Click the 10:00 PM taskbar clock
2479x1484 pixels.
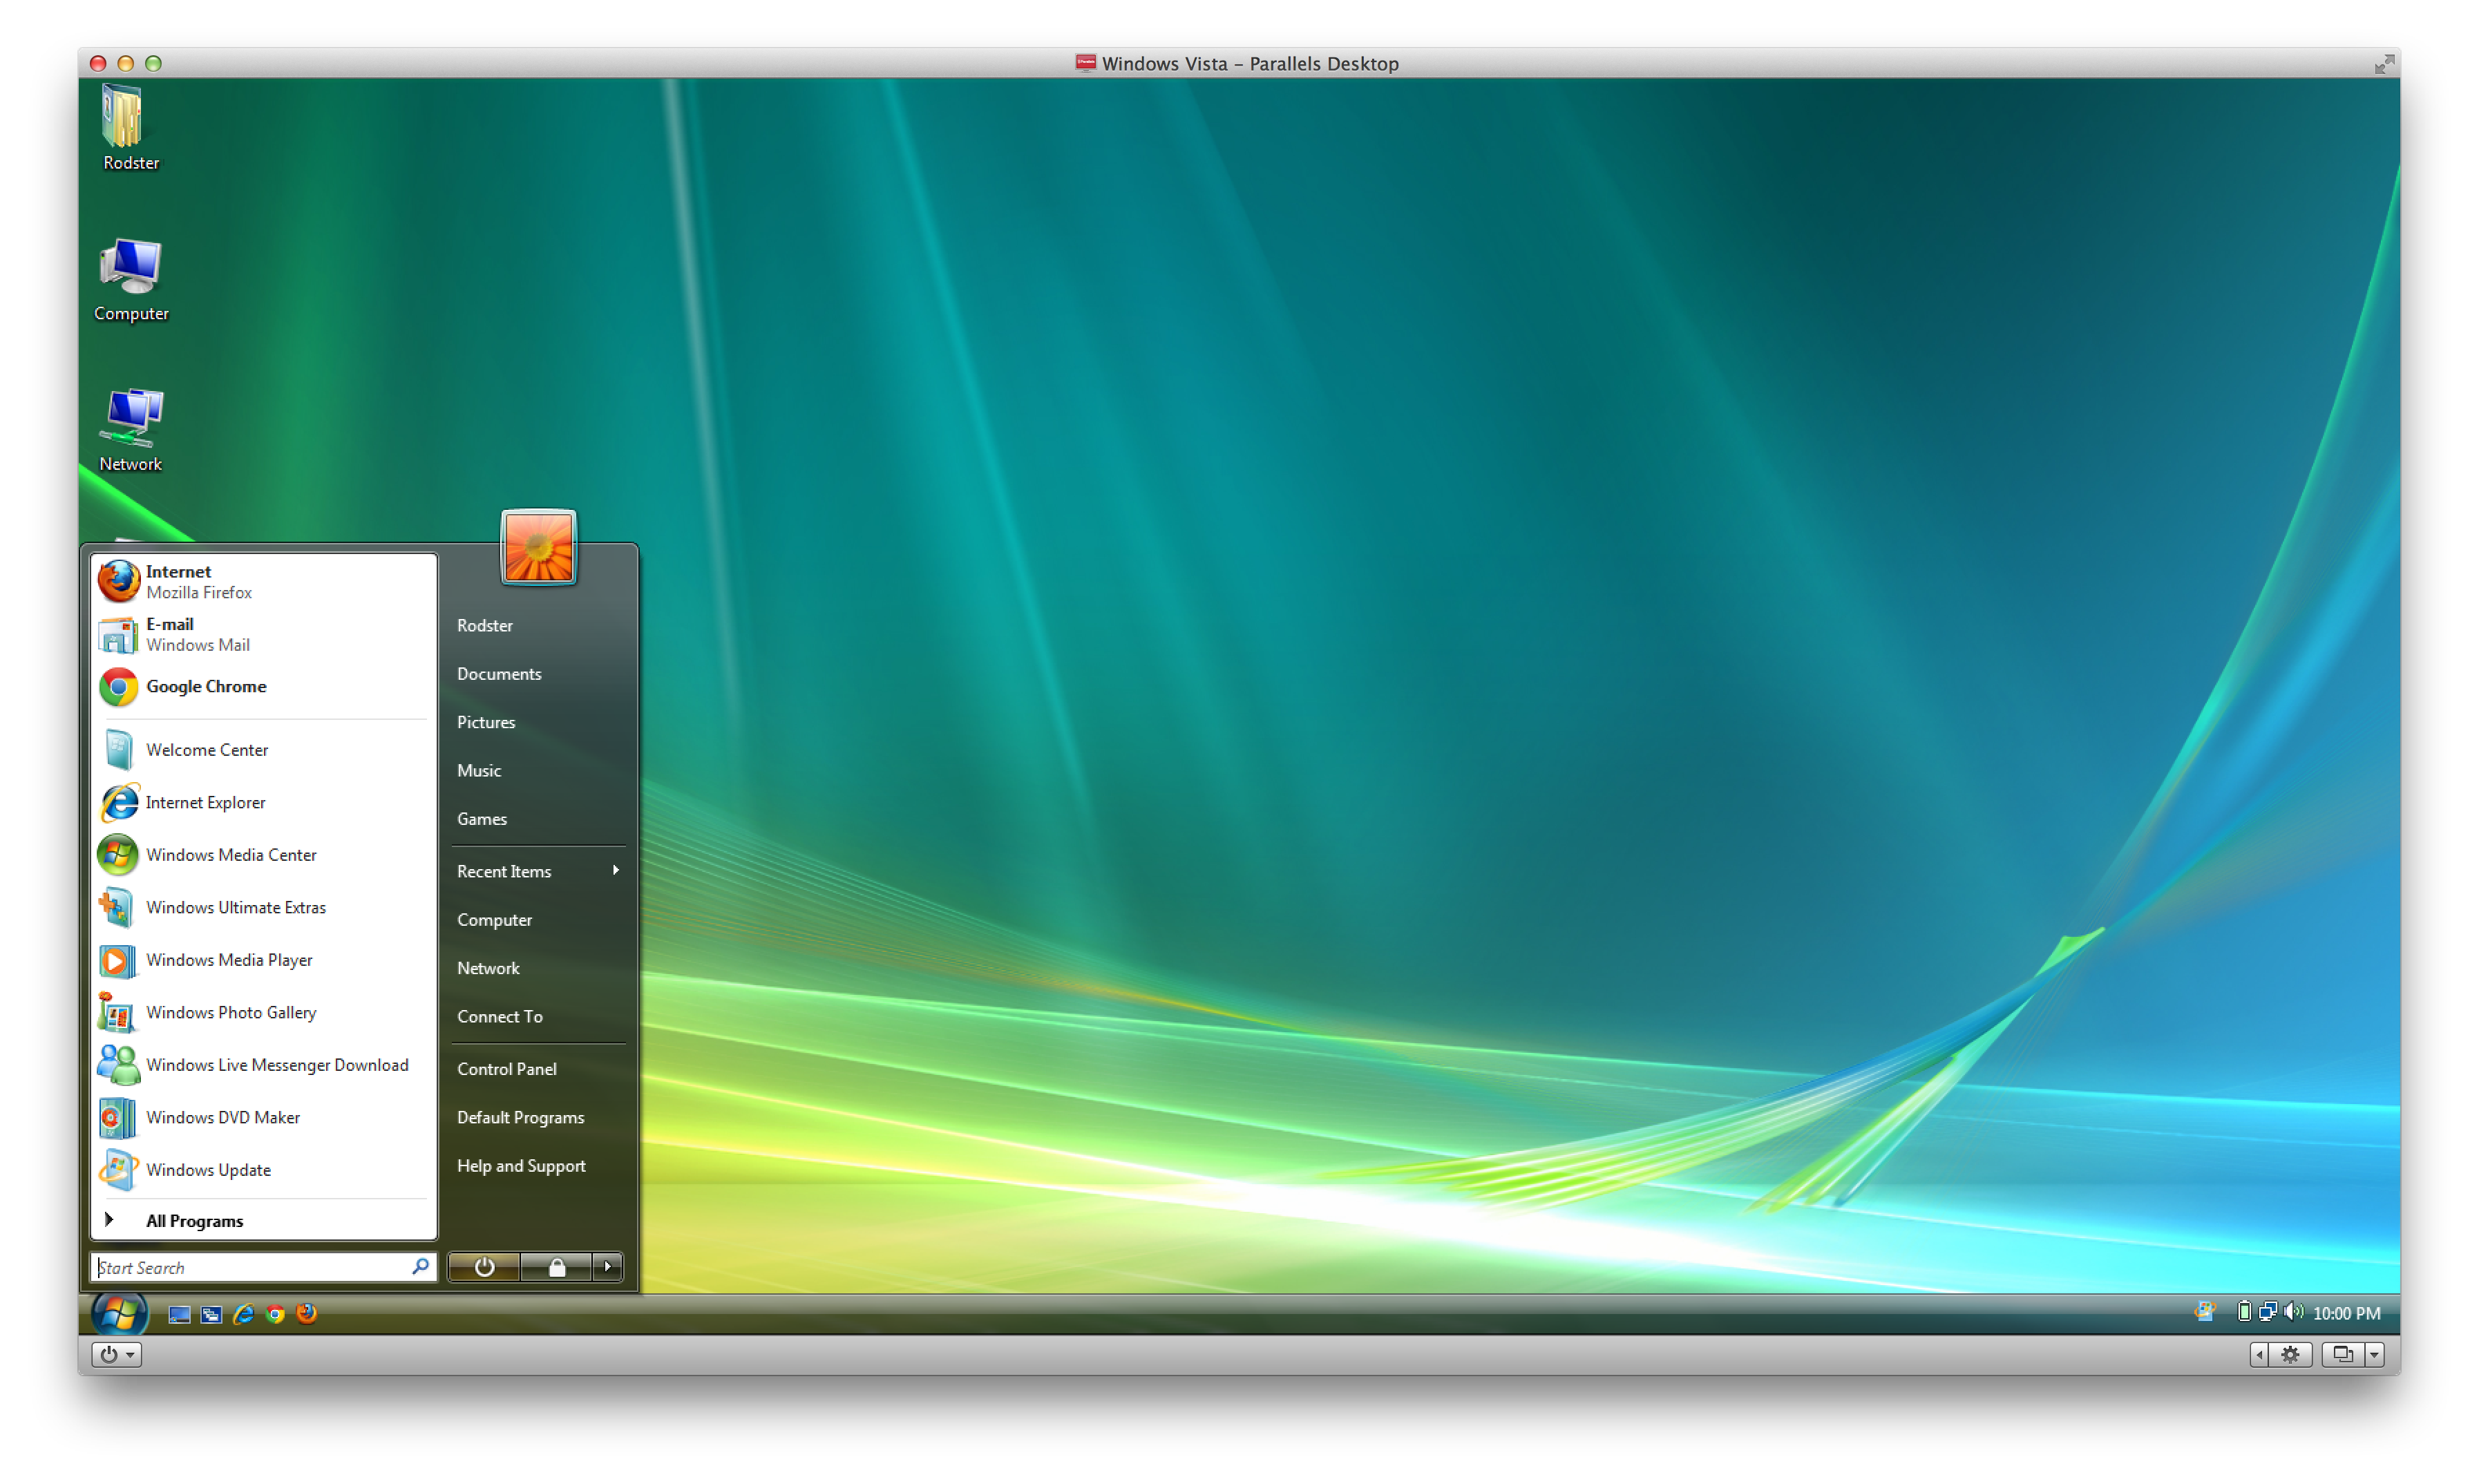coord(2346,1313)
